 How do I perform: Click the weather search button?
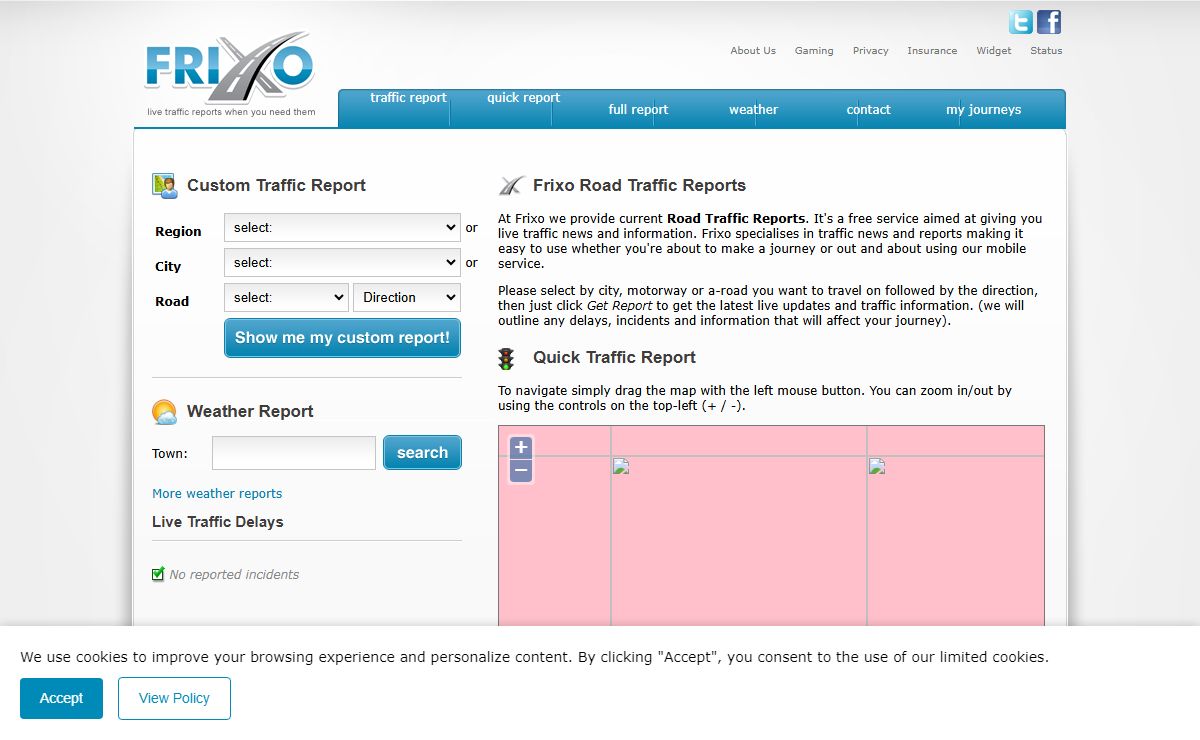pos(422,453)
